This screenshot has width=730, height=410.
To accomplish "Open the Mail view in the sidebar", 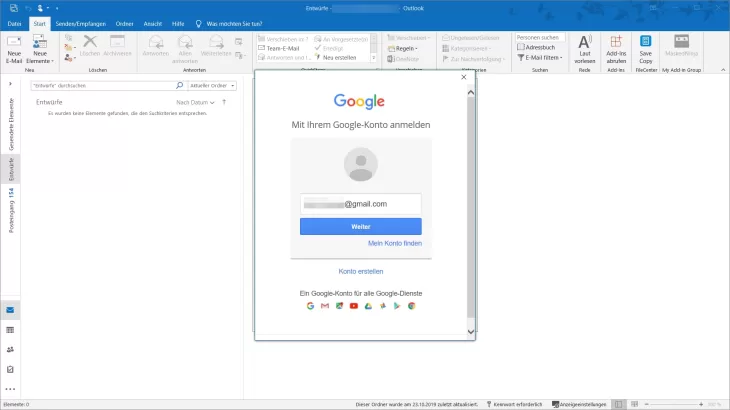I will 10,310.
